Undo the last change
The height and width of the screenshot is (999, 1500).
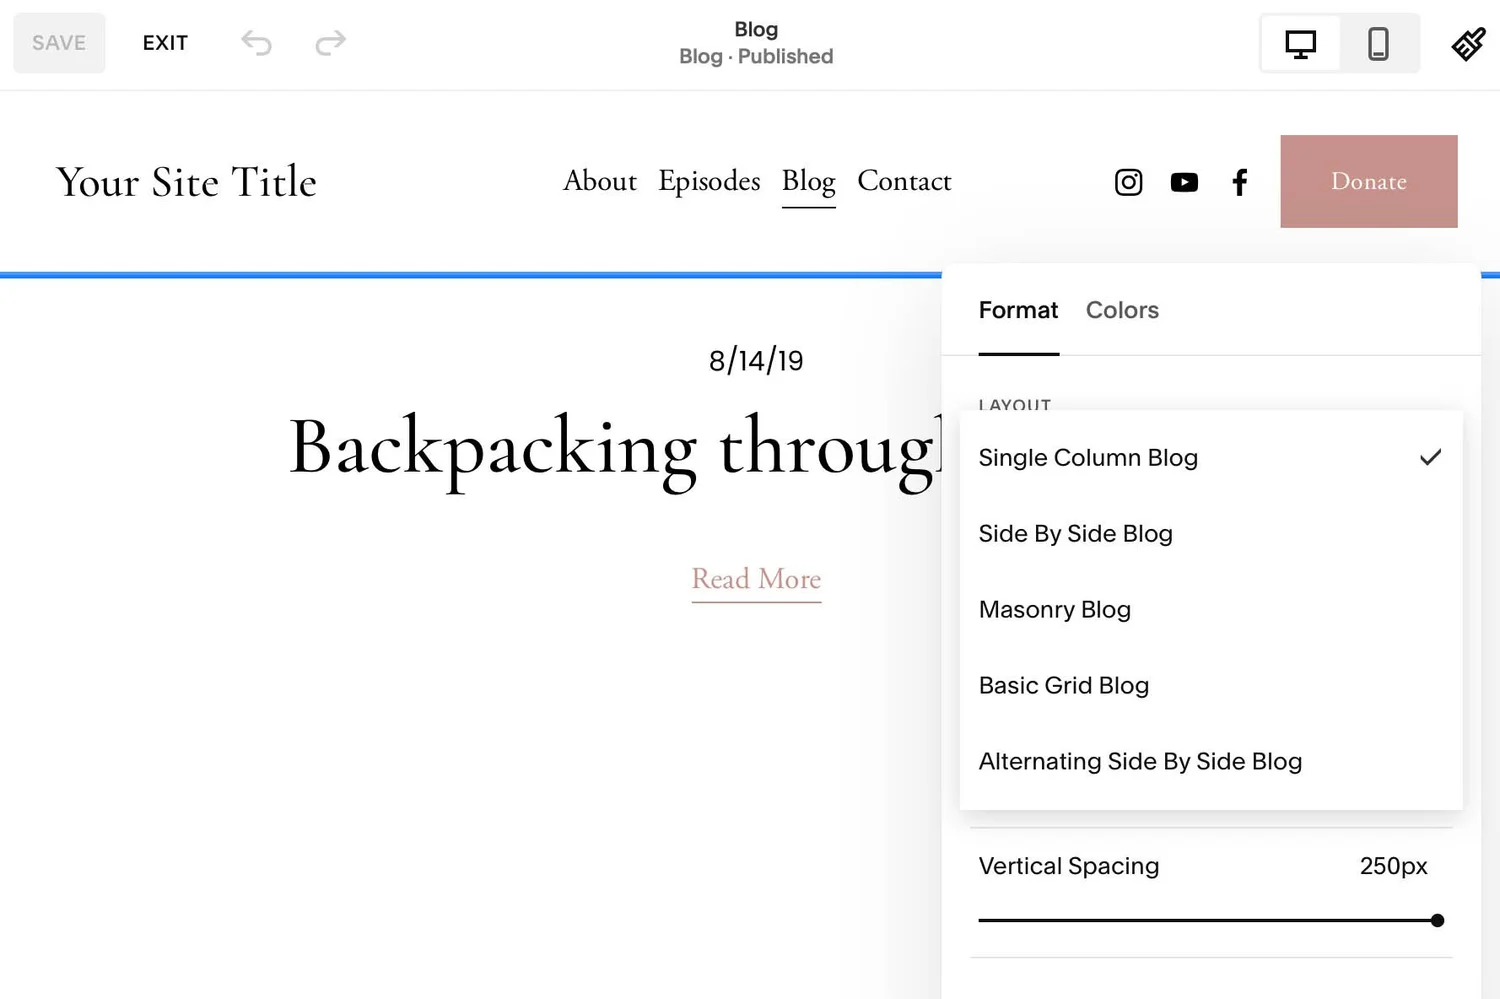256,43
